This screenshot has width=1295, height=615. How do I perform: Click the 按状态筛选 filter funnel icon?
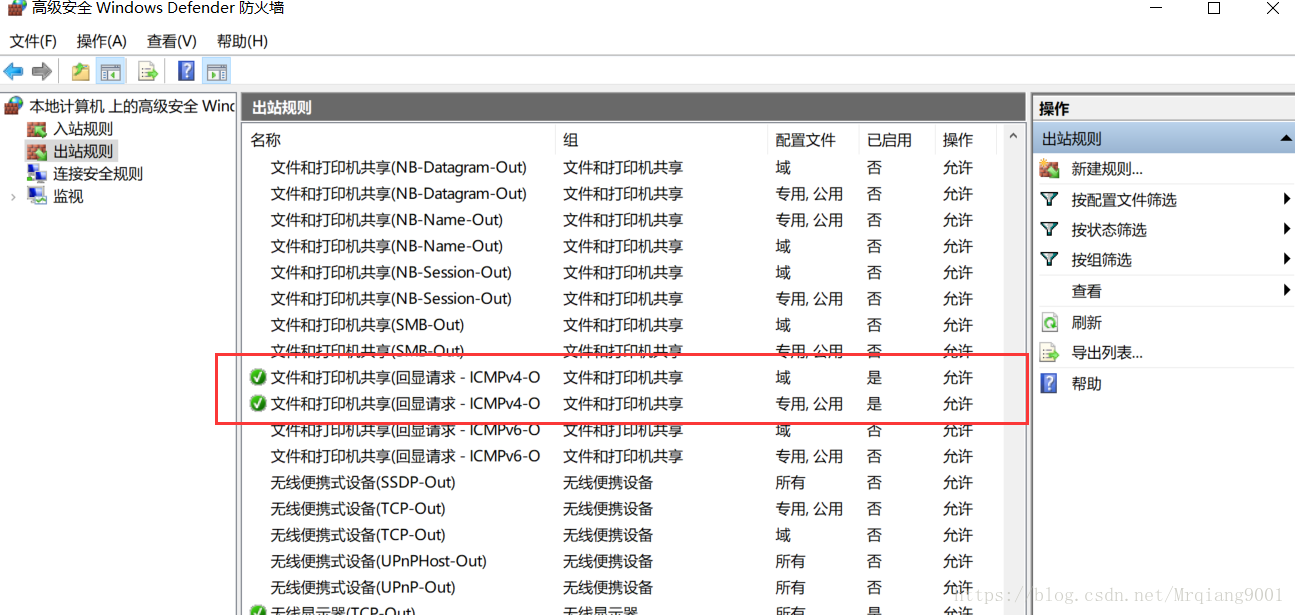click(1049, 229)
